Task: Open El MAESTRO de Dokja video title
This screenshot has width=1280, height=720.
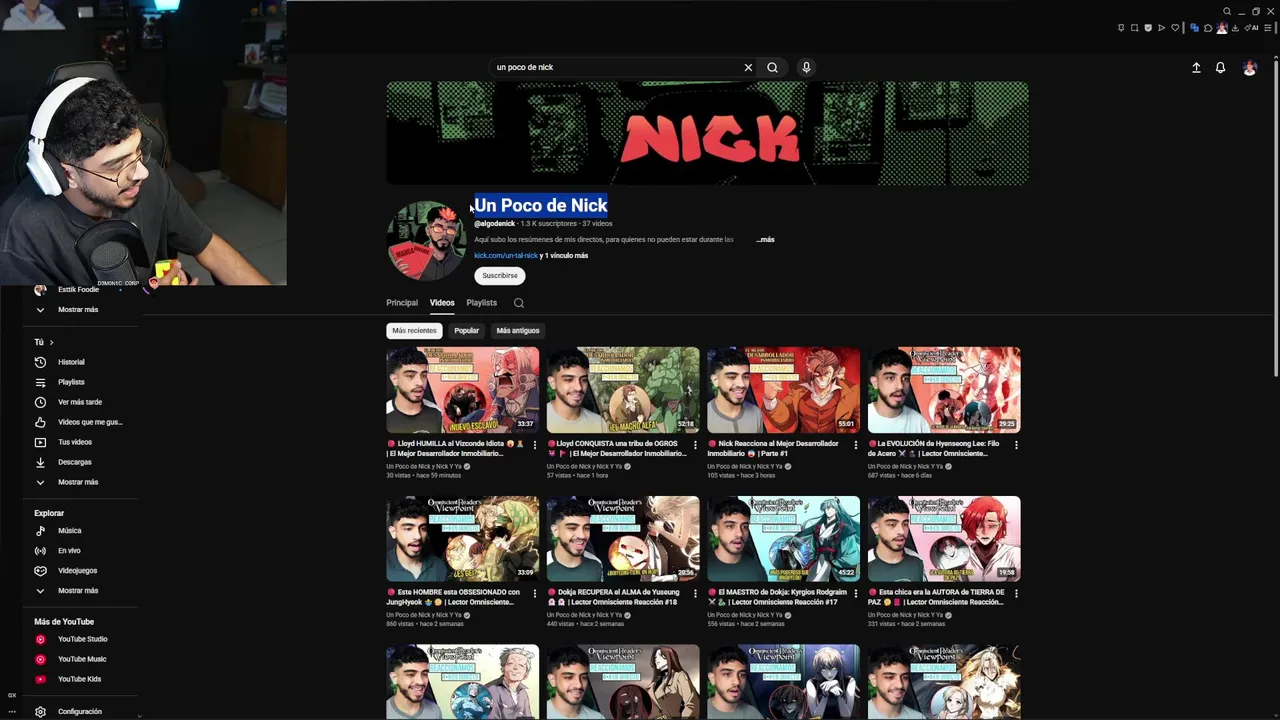Action: point(778,597)
